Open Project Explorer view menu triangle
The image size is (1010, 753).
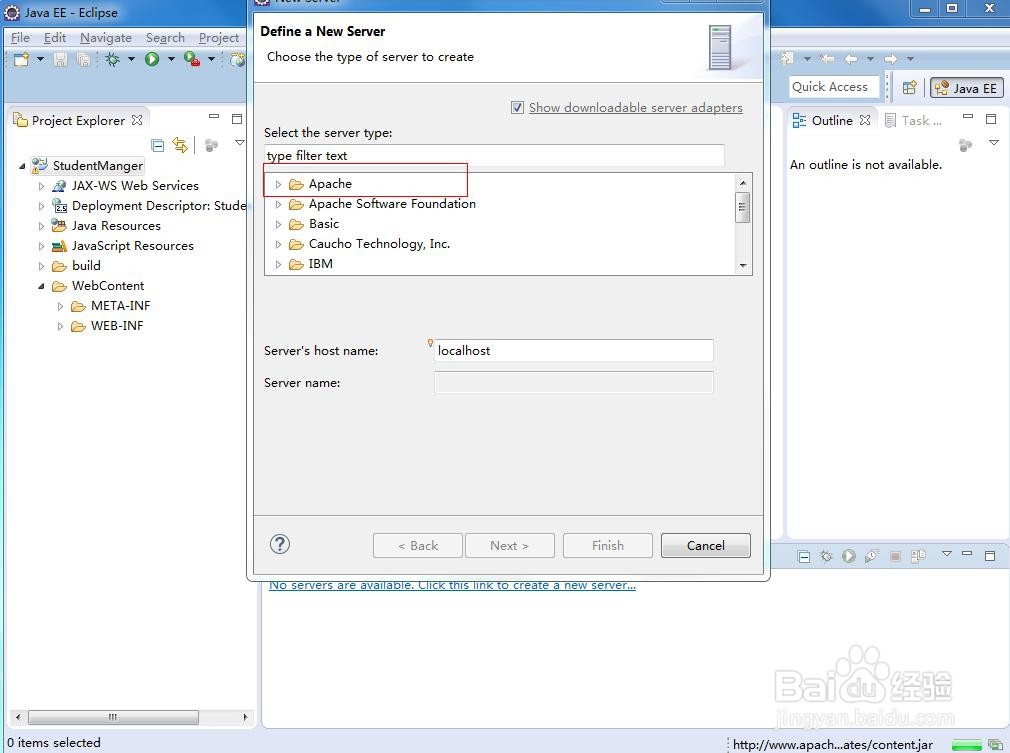coord(240,143)
